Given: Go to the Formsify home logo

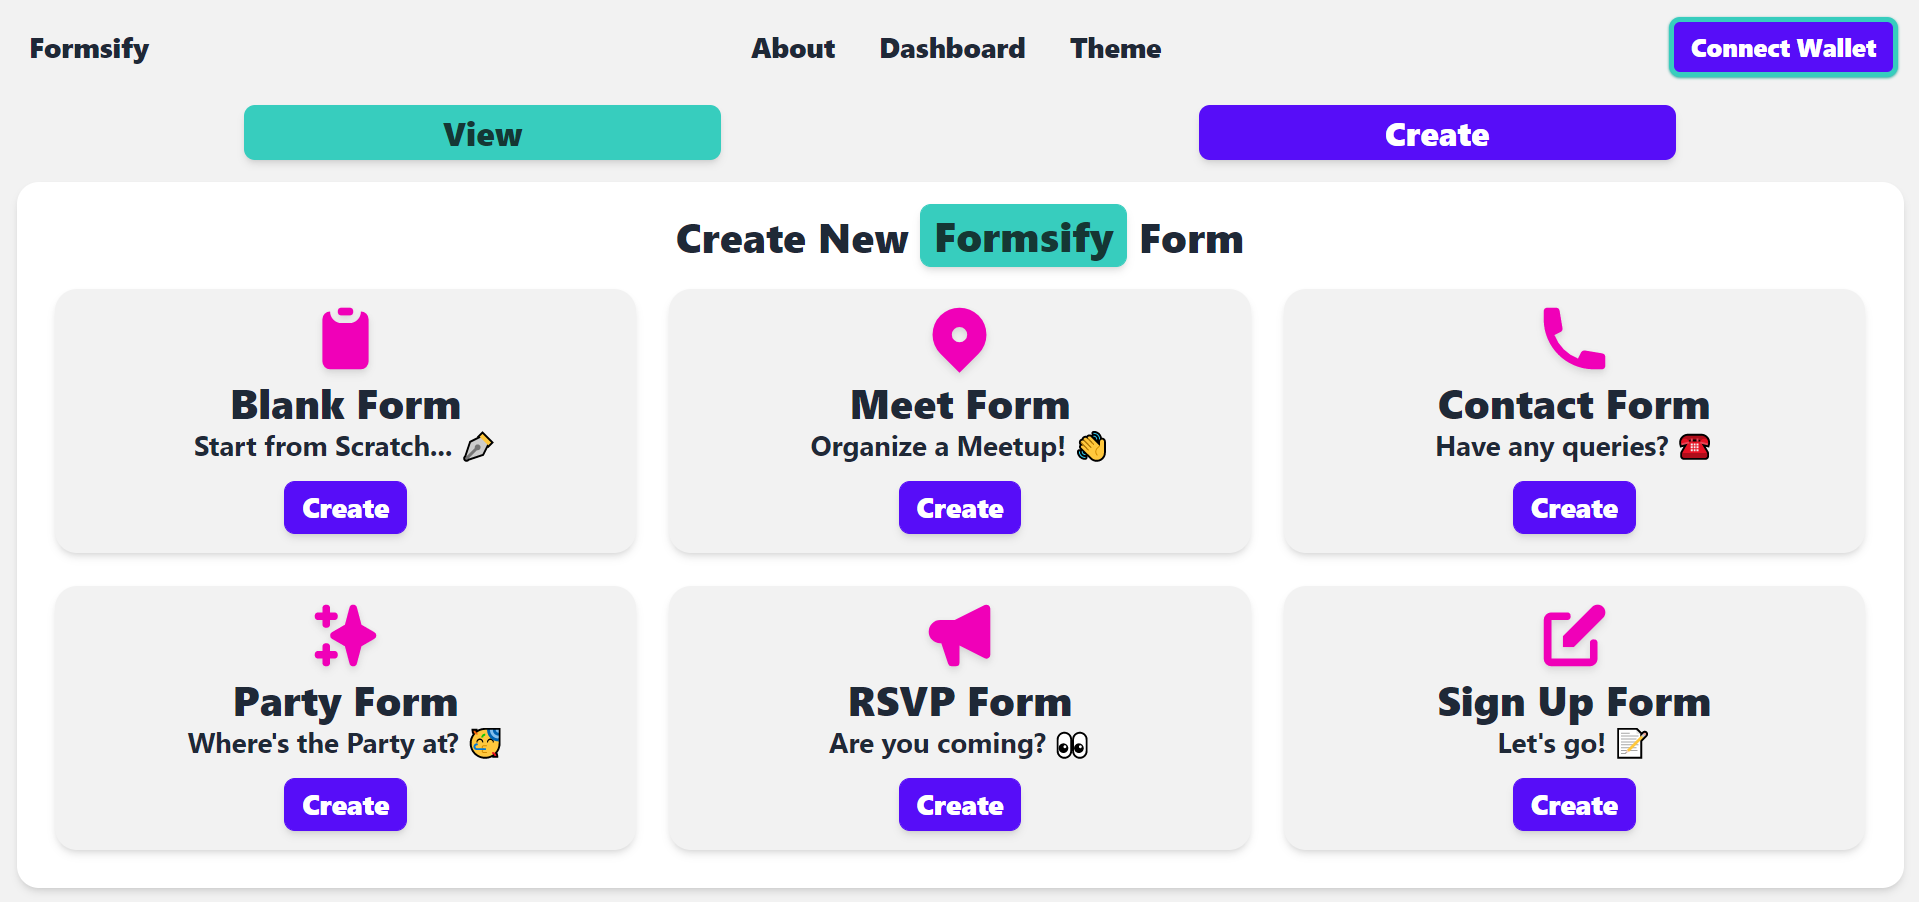Looking at the screenshot, I should tap(89, 48).
